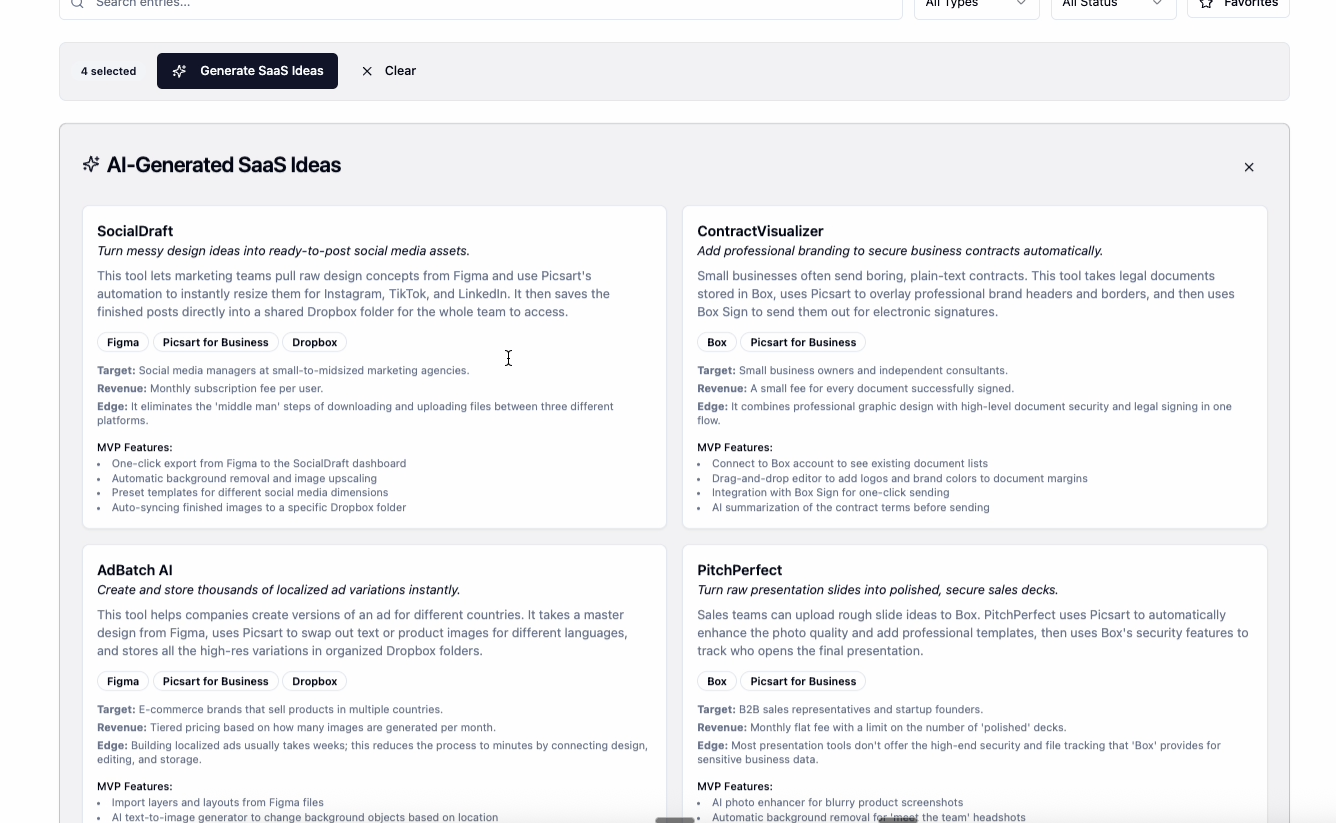
Task: Click PitchPerfect tagline about polished sales decks
Action: point(877,590)
